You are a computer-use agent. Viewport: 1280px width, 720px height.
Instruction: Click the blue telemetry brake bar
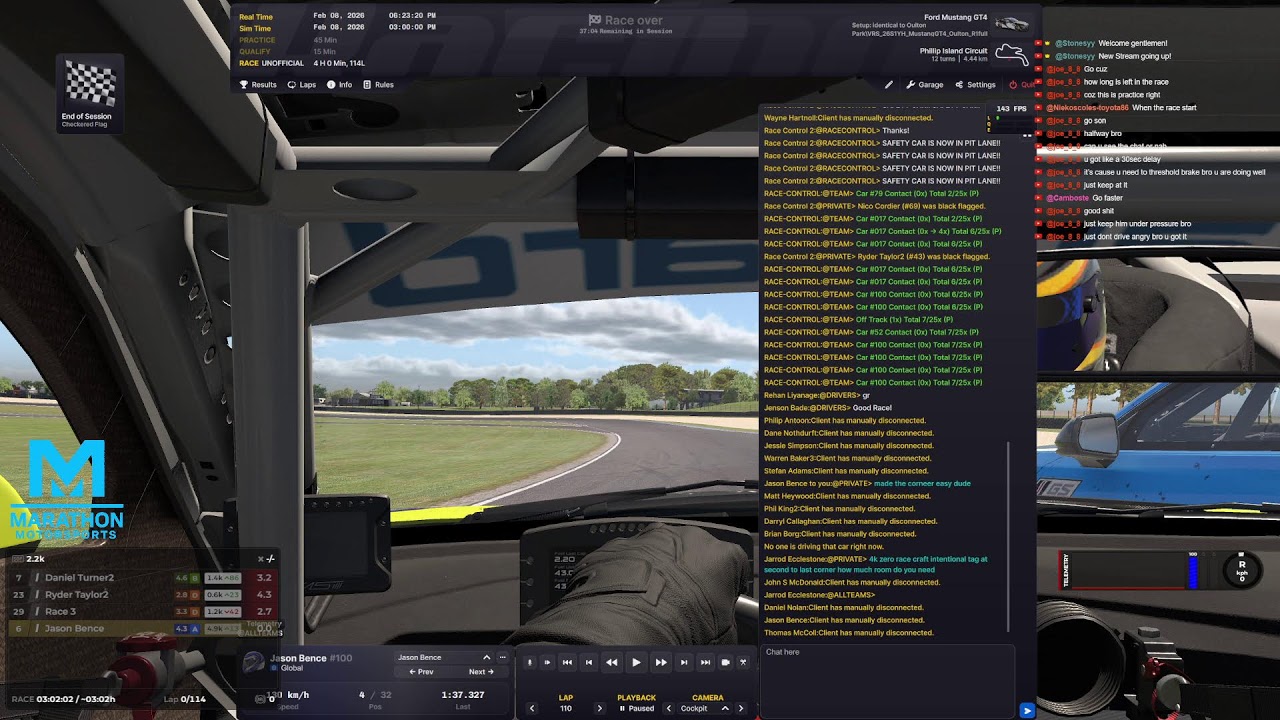point(1192,571)
